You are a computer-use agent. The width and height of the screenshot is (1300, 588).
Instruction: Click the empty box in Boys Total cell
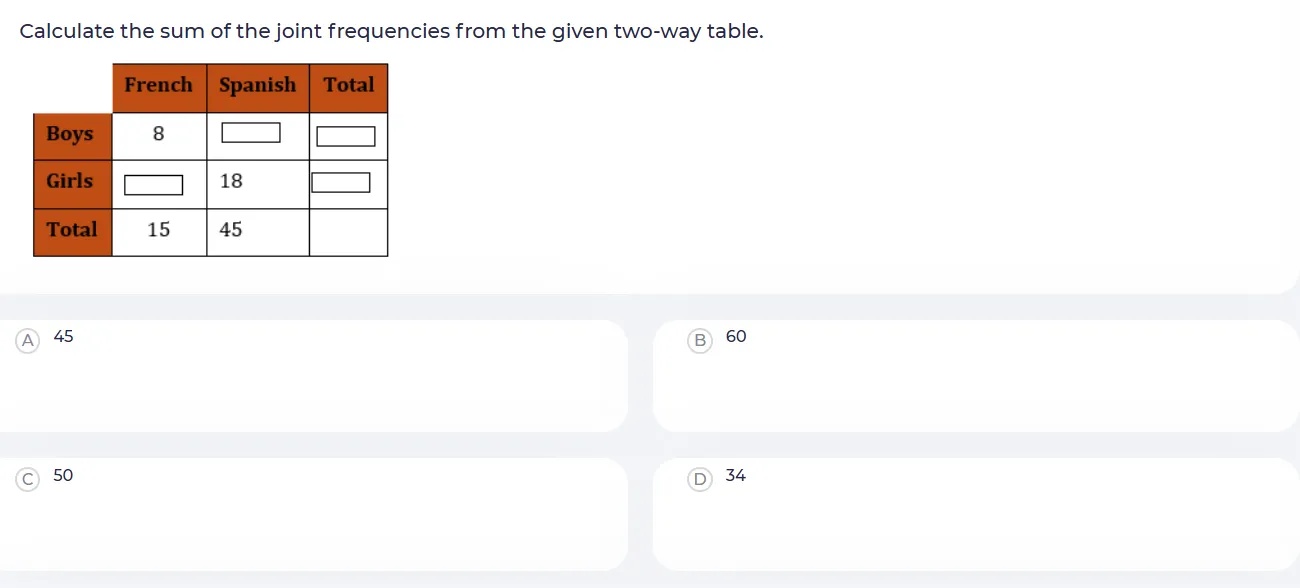[347, 135]
